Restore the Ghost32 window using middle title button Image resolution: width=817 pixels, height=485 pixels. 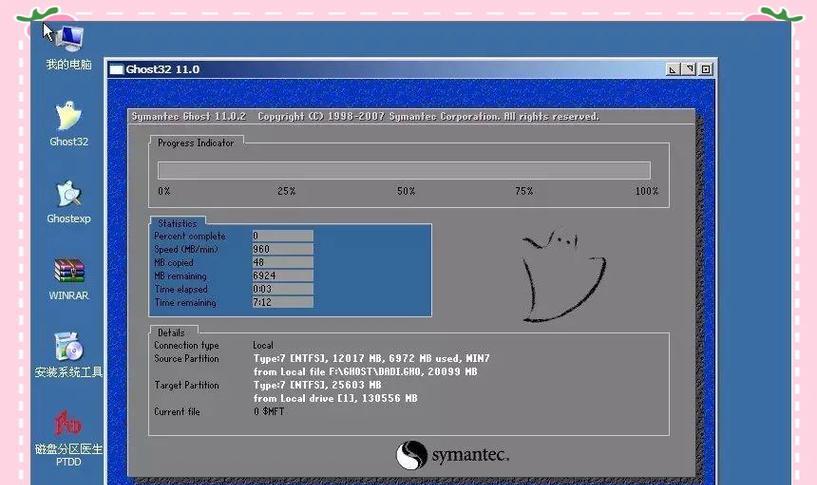(689, 69)
